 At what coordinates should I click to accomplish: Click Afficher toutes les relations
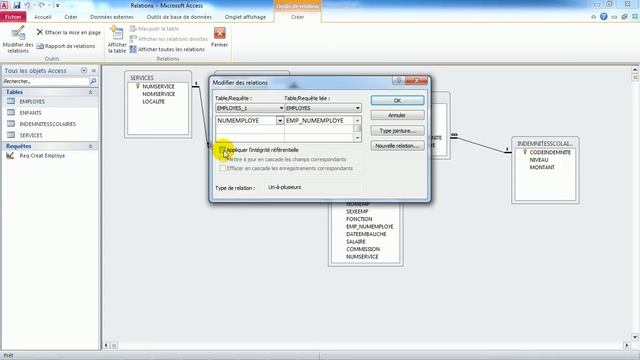pos(167,49)
